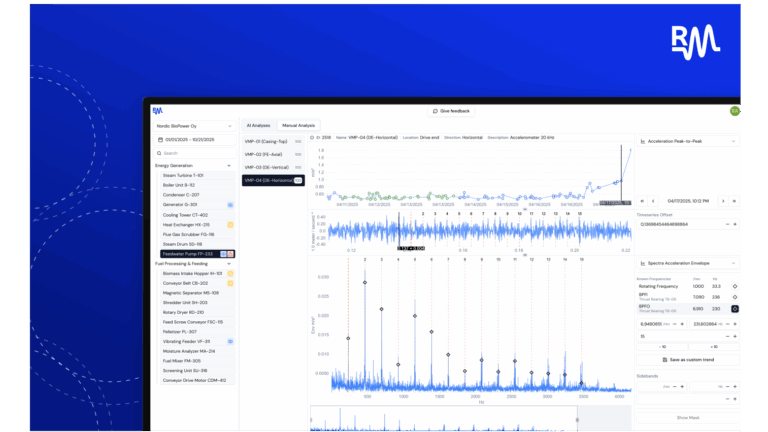Open the date range picker field

click(x=194, y=140)
